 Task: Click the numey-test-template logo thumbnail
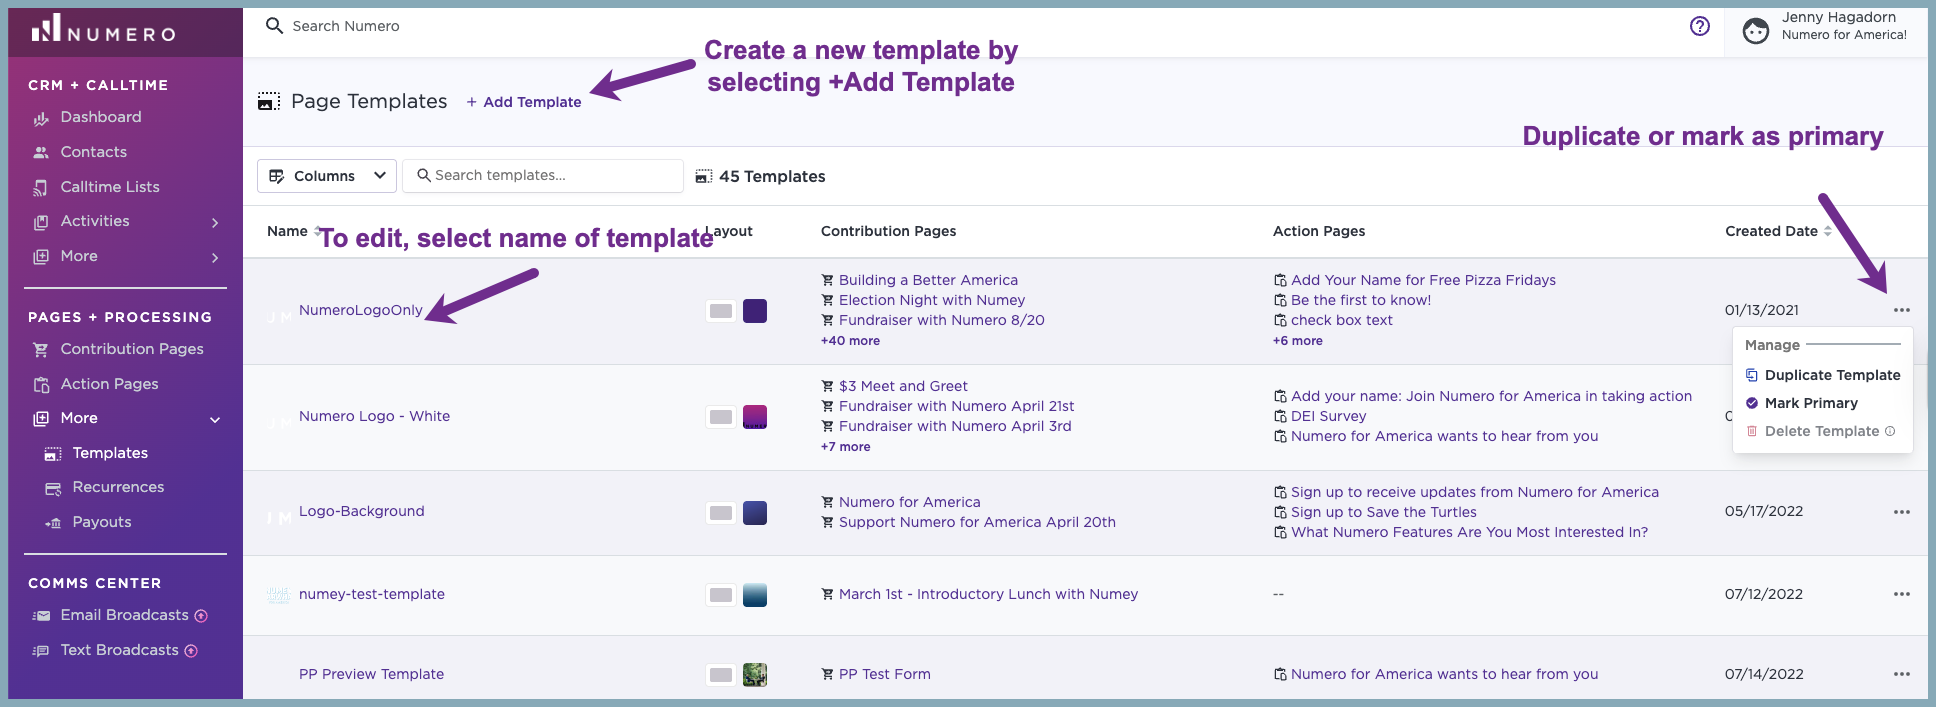pos(278,594)
